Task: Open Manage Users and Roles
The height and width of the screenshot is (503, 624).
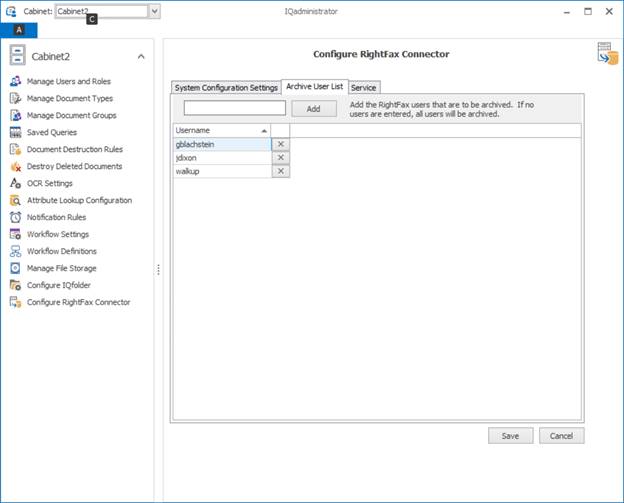Action: [x=69, y=82]
